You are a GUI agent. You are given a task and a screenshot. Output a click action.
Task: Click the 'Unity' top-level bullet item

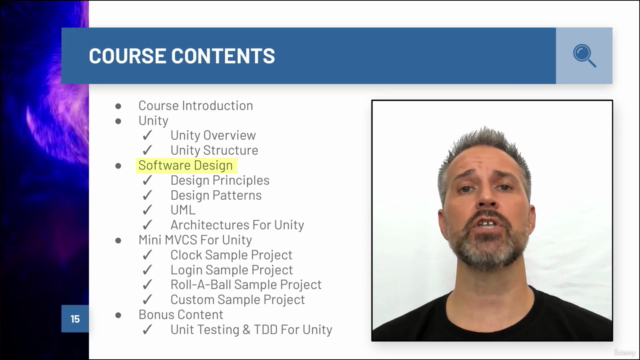[153, 121]
